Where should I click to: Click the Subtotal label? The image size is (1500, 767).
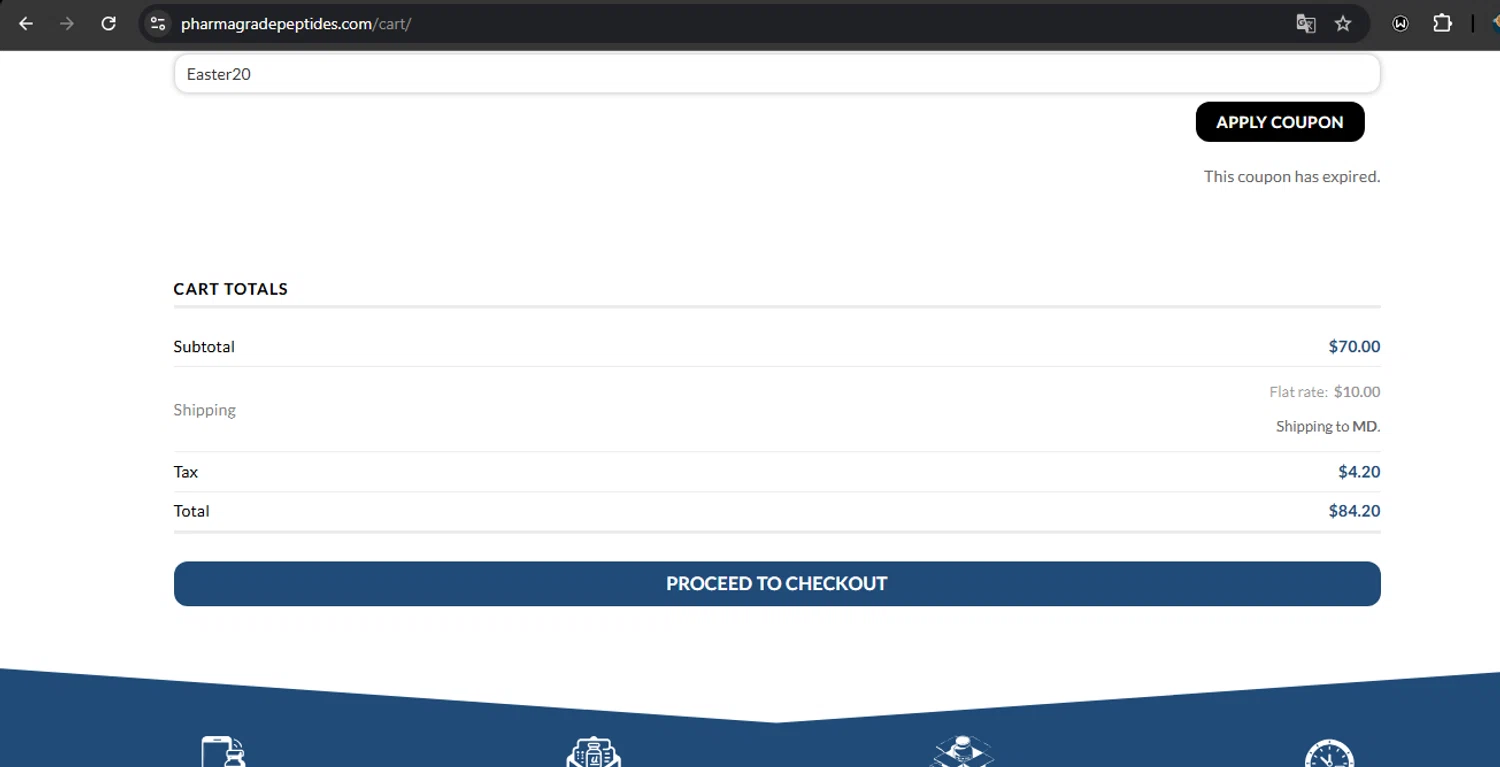204,347
